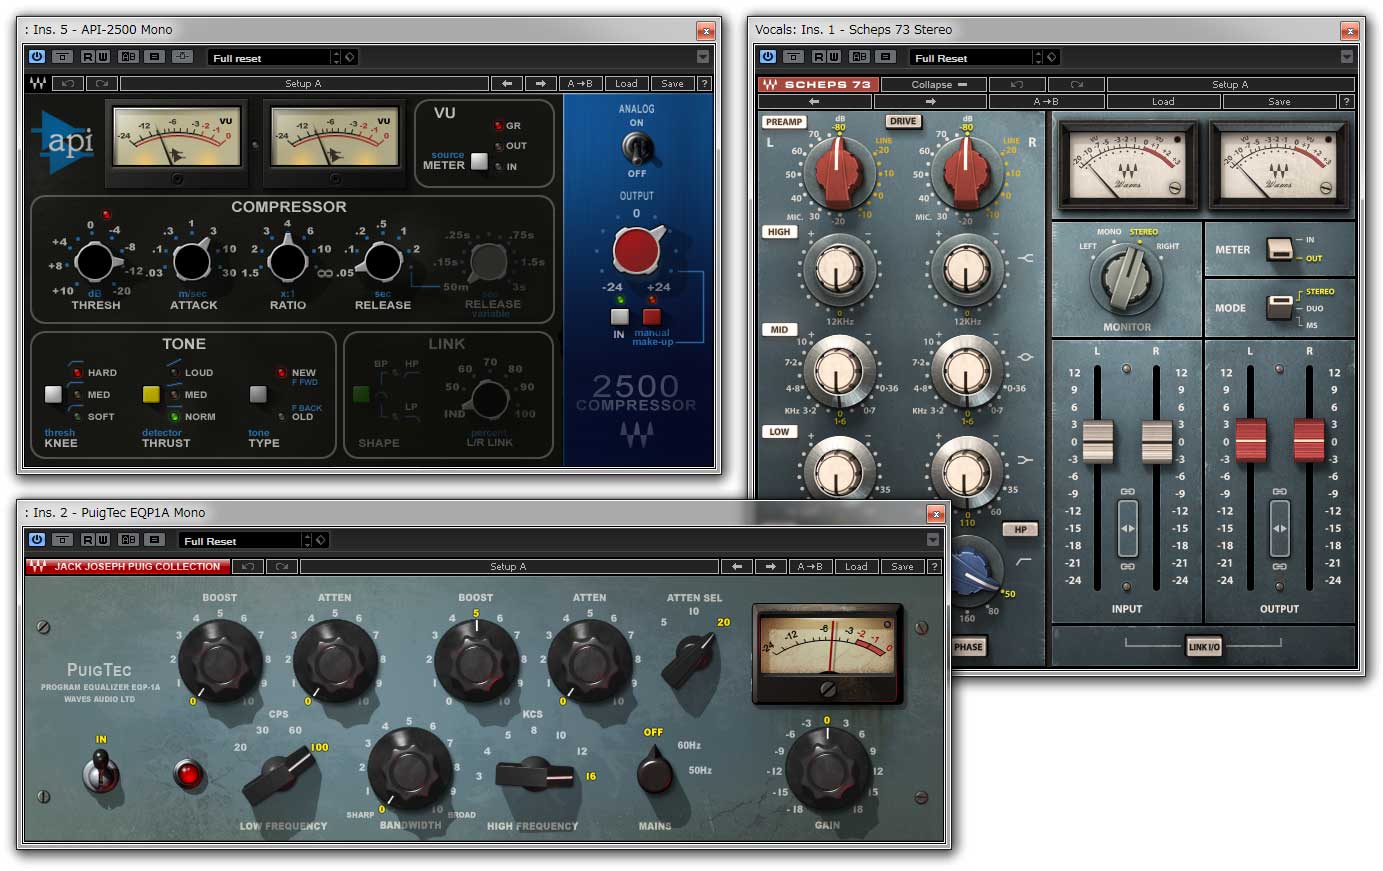Screen dimensions: 1383x871
Task: Click the undo arrow in API-2500 Waves toolbar
Action: tap(68, 84)
